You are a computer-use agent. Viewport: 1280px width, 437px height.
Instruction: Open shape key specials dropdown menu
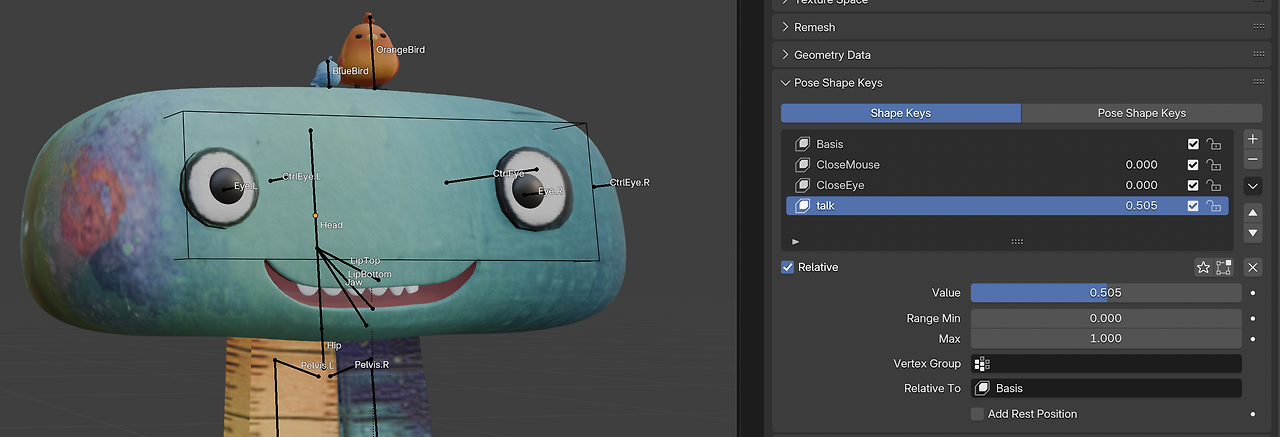click(x=1253, y=186)
